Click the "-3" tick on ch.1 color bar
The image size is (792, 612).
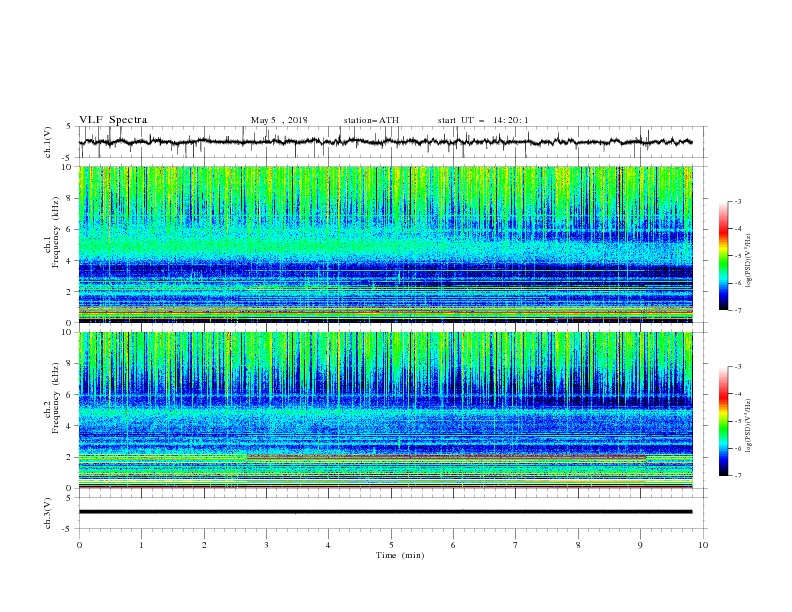click(x=737, y=201)
